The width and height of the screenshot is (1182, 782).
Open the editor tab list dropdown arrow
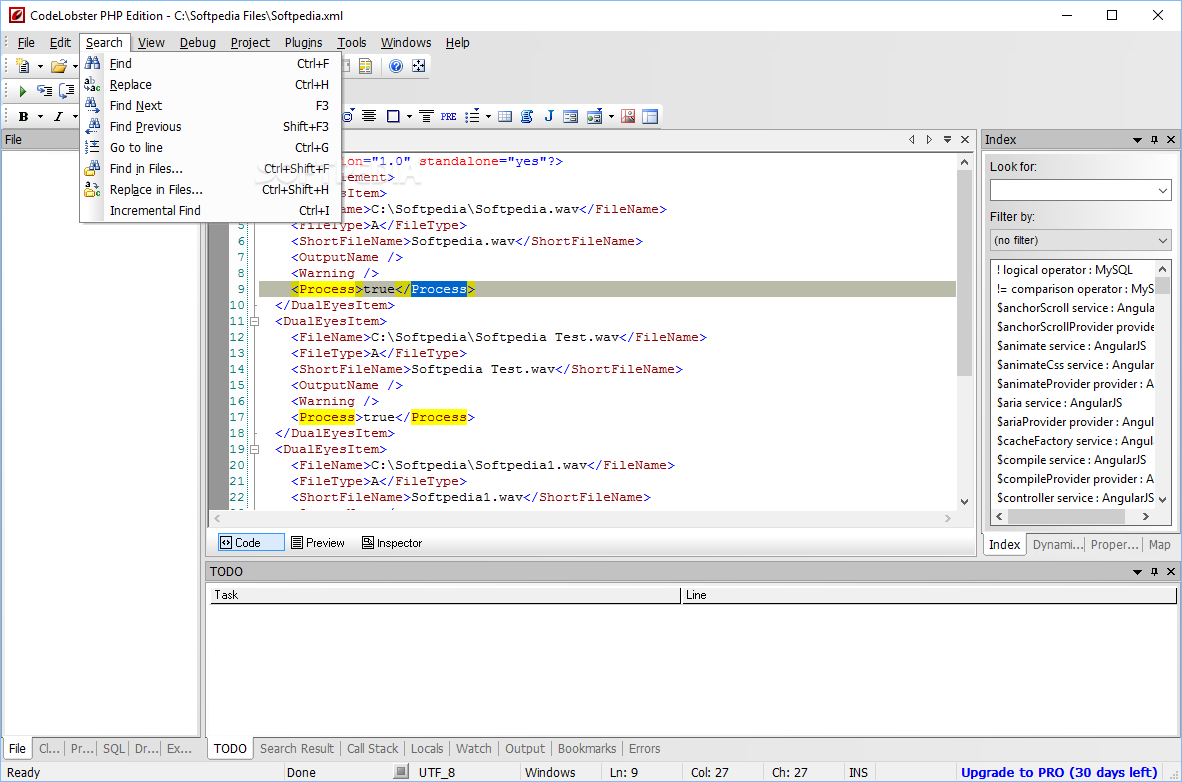click(948, 140)
